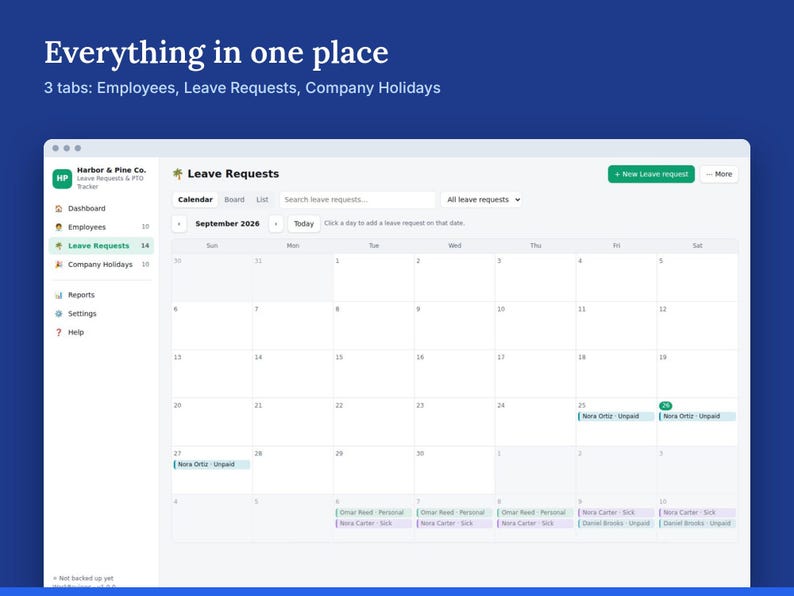Click calendar day 19
The height and width of the screenshot is (596, 794).
tap(697, 374)
